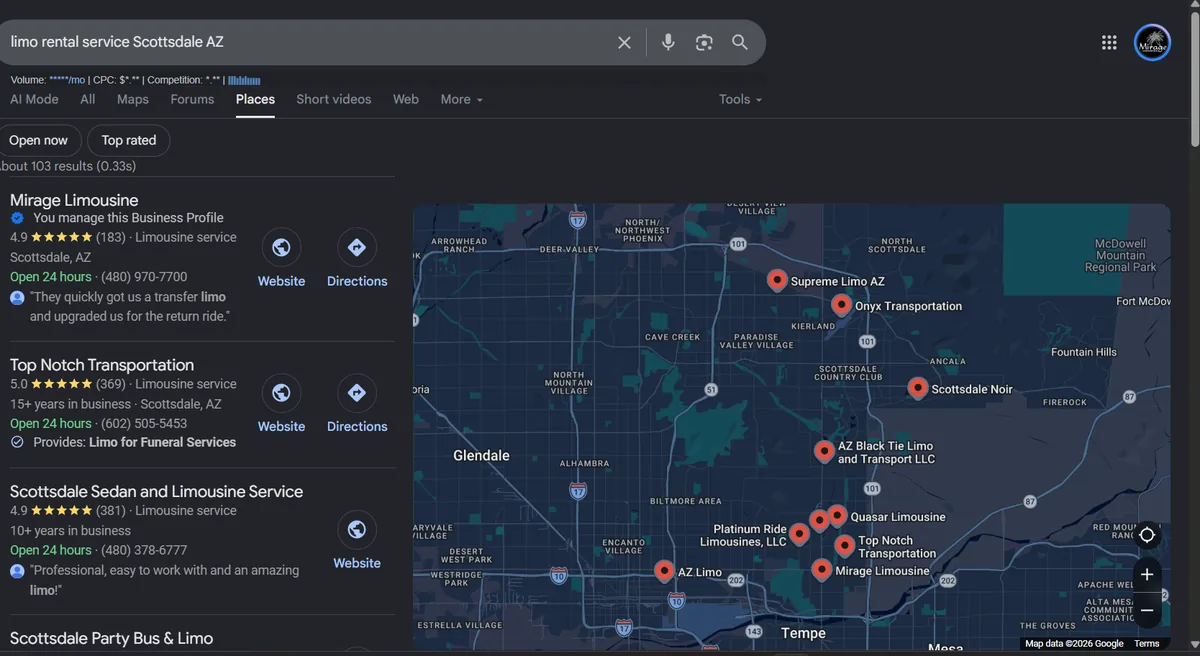The image size is (1200, 656).
Task: Open Scottsdale Party Bus & Limo listing
Action: coord(111,638)
